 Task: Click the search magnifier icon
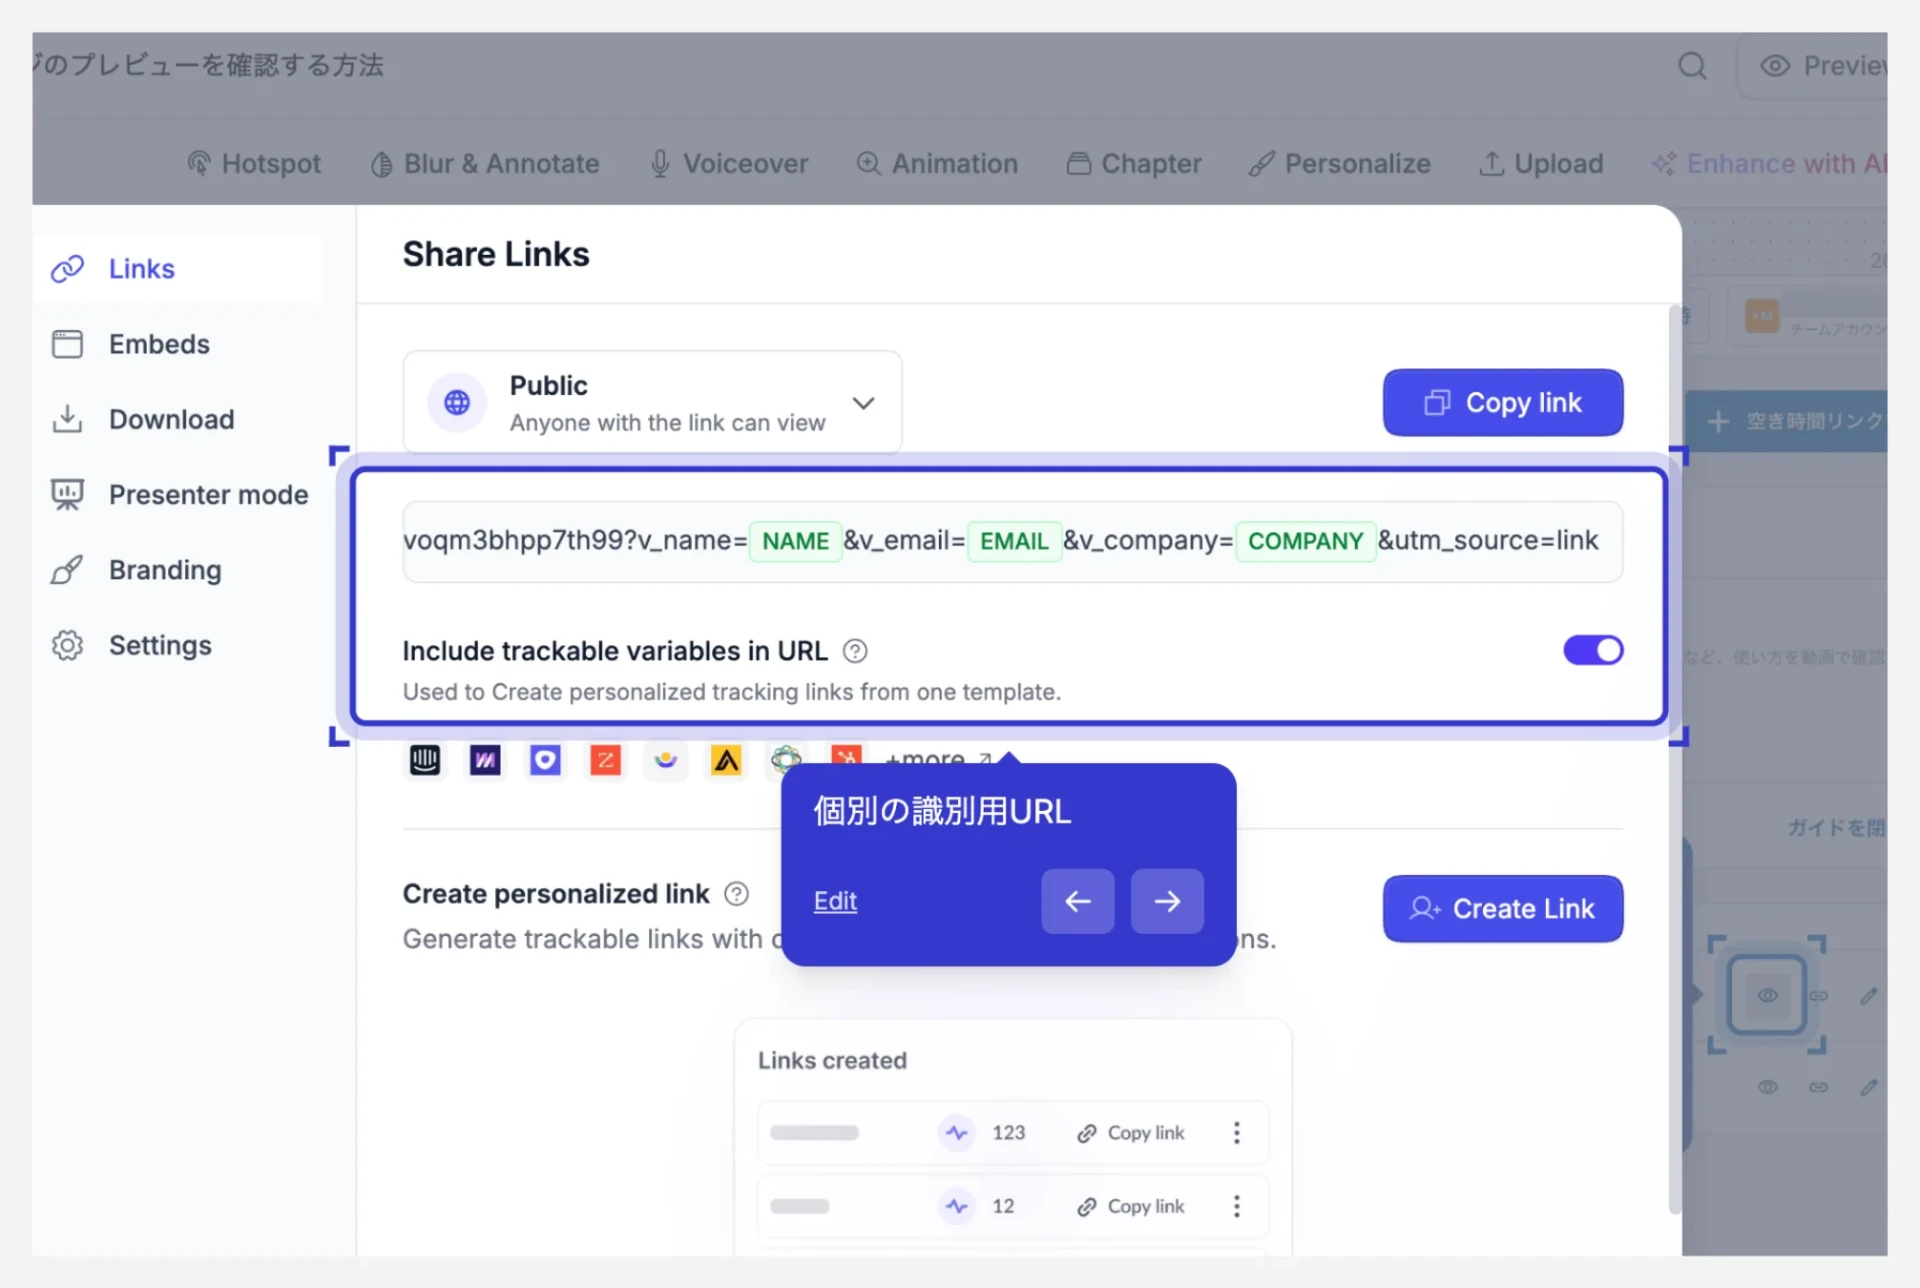(x=1692, y=66)
